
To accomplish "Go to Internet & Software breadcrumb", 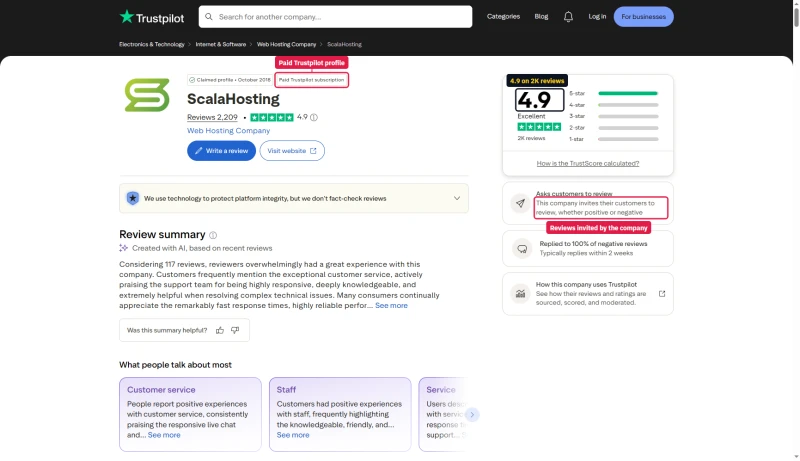I will pyautogui.click(x=220, y=44).
